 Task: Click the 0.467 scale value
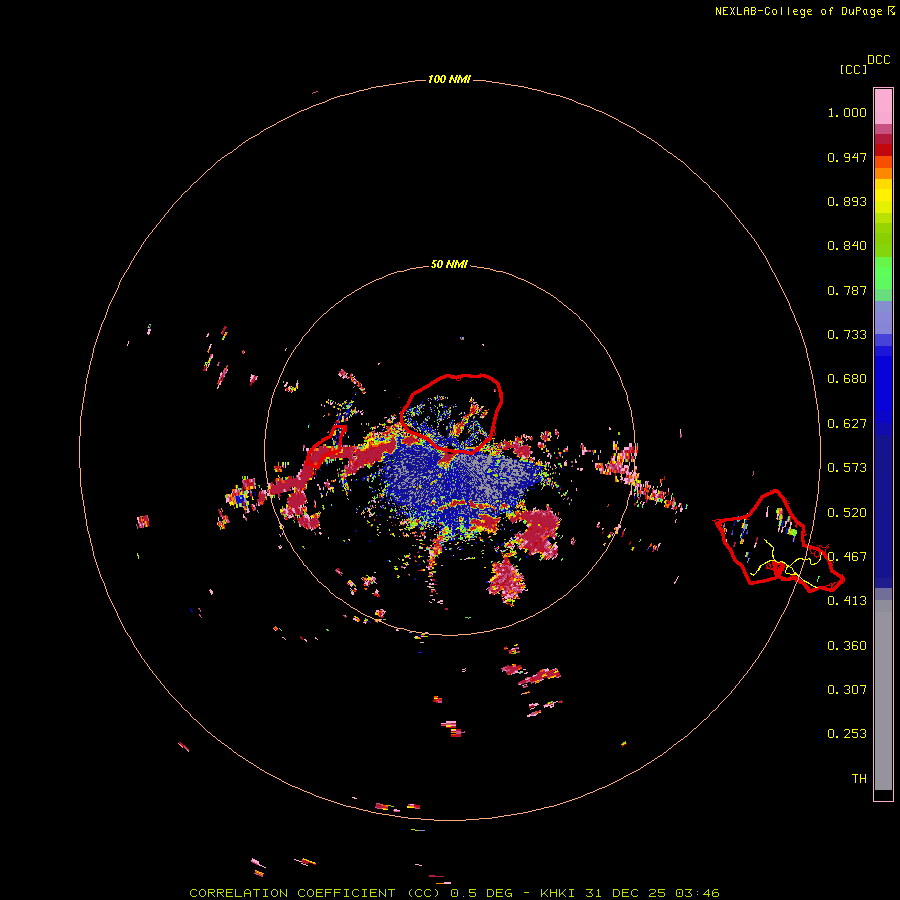point(847,557)
